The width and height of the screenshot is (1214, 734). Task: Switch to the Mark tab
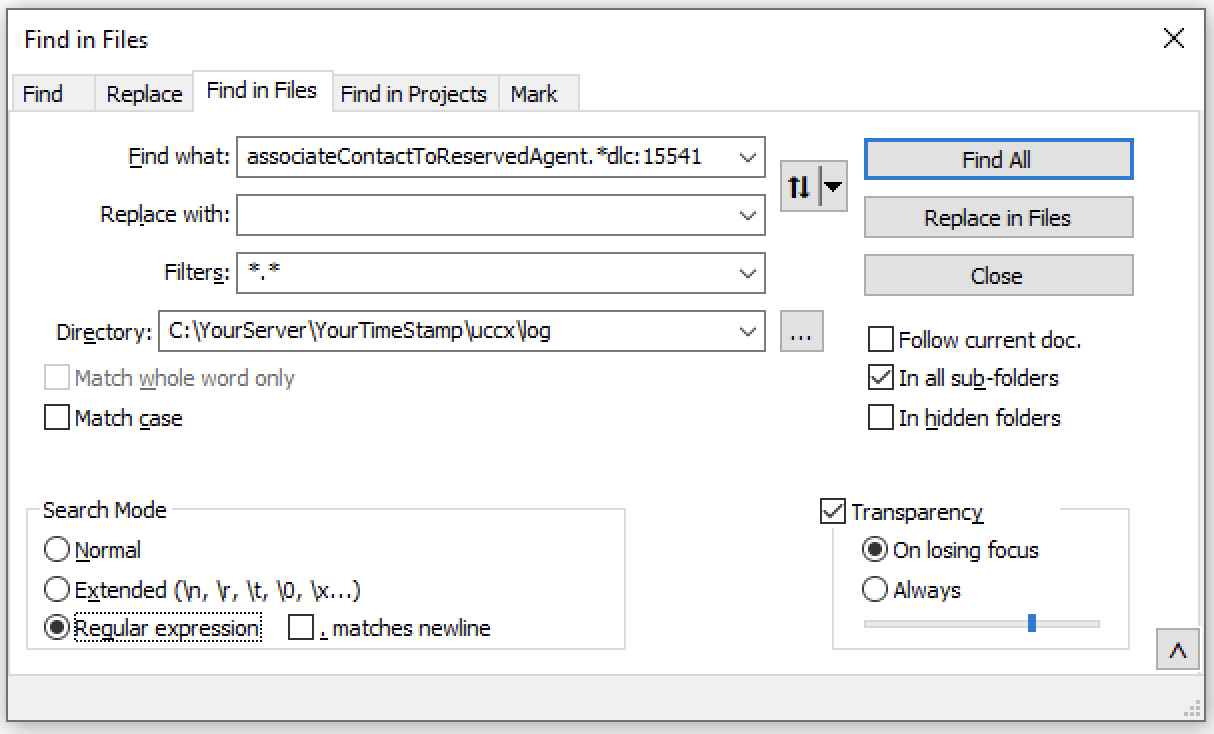tap(538, 93)
